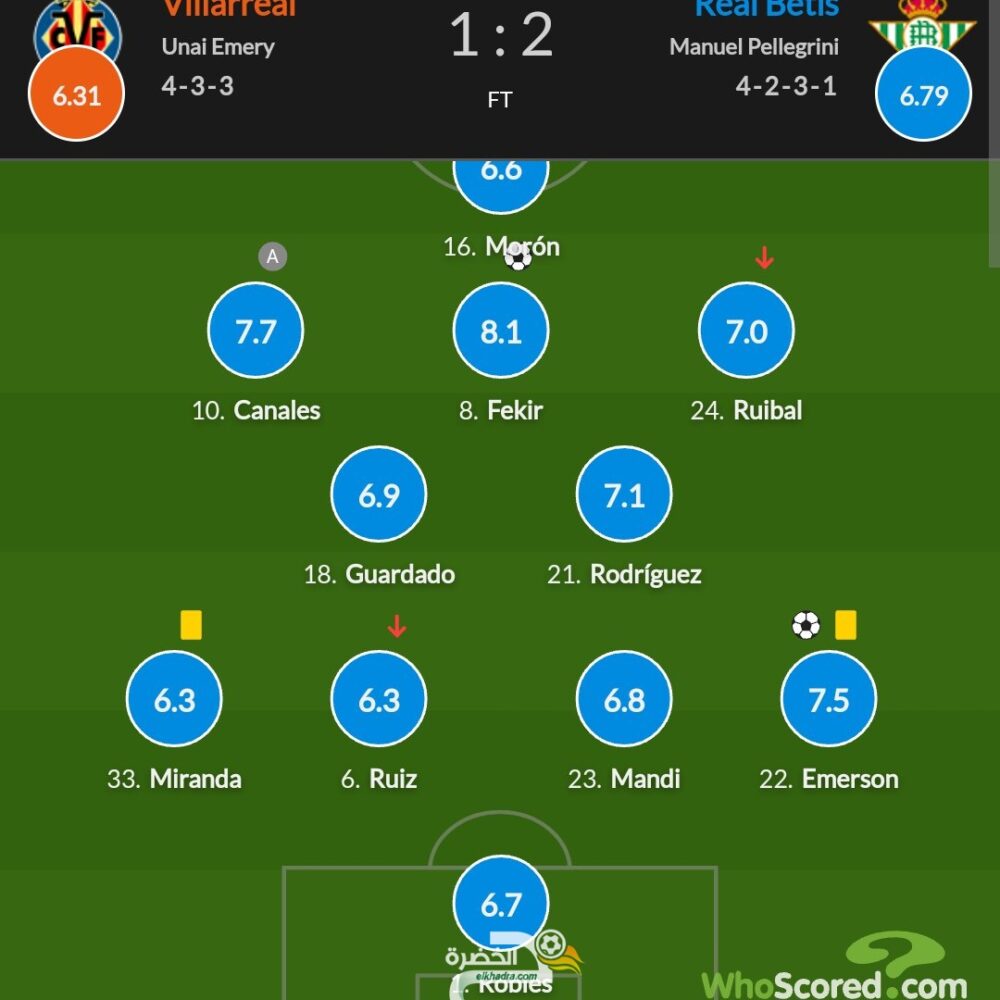Open Guardado's 6.9 rating circle

(x=379, y=494)
